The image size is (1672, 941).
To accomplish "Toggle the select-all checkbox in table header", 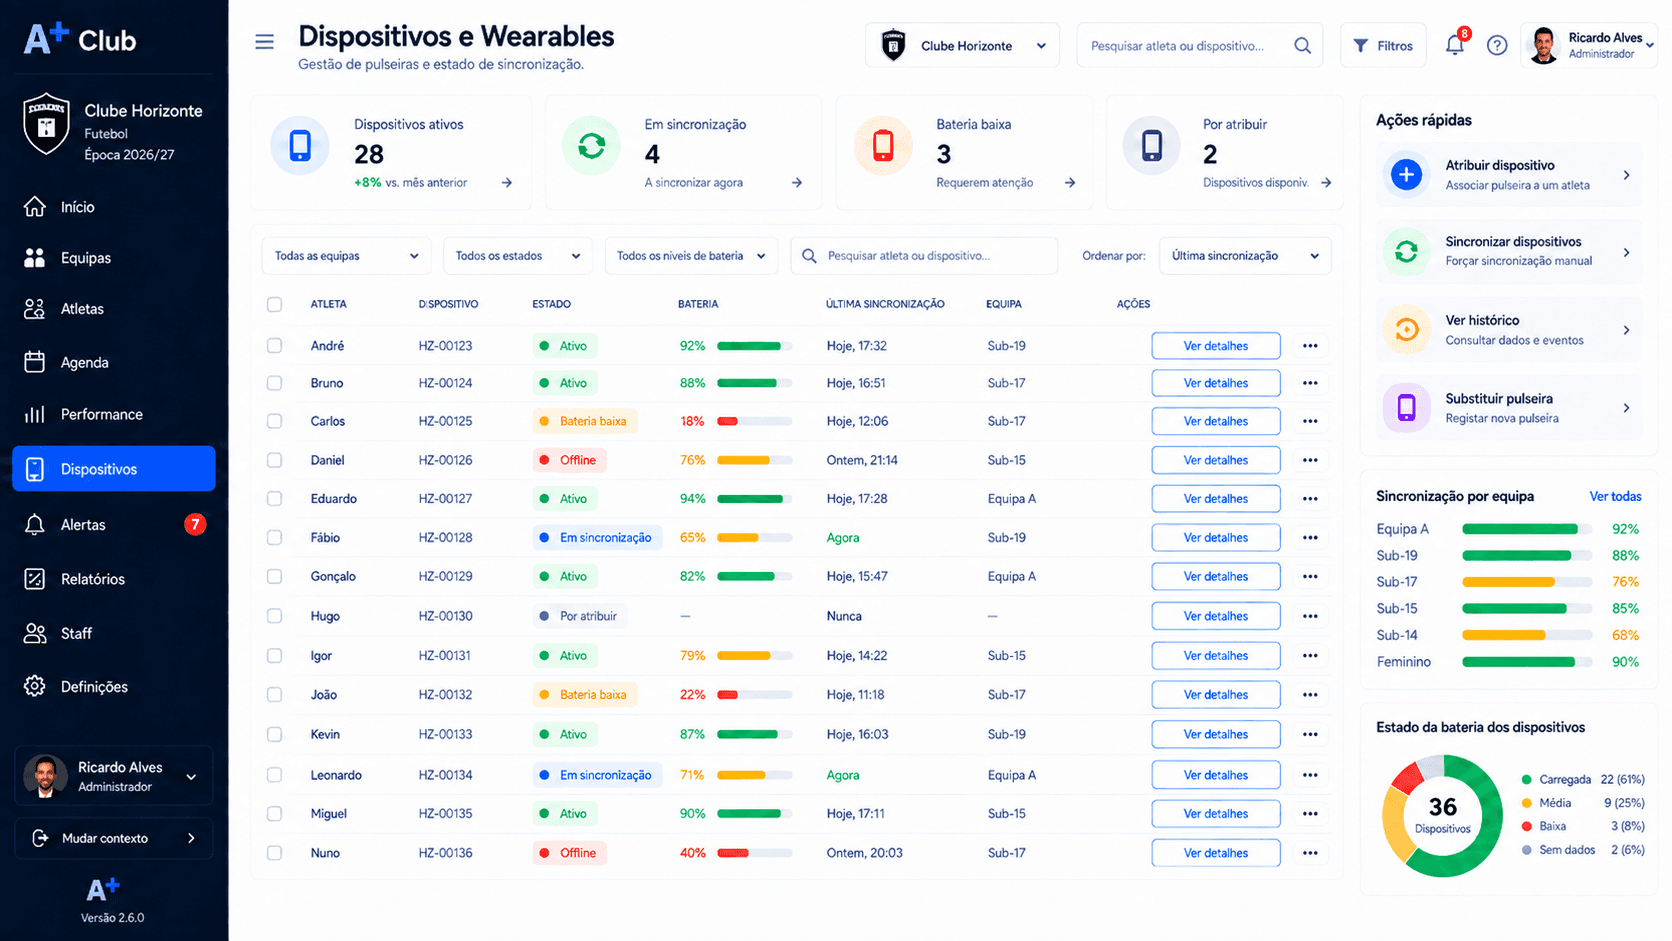I will 274,304.
